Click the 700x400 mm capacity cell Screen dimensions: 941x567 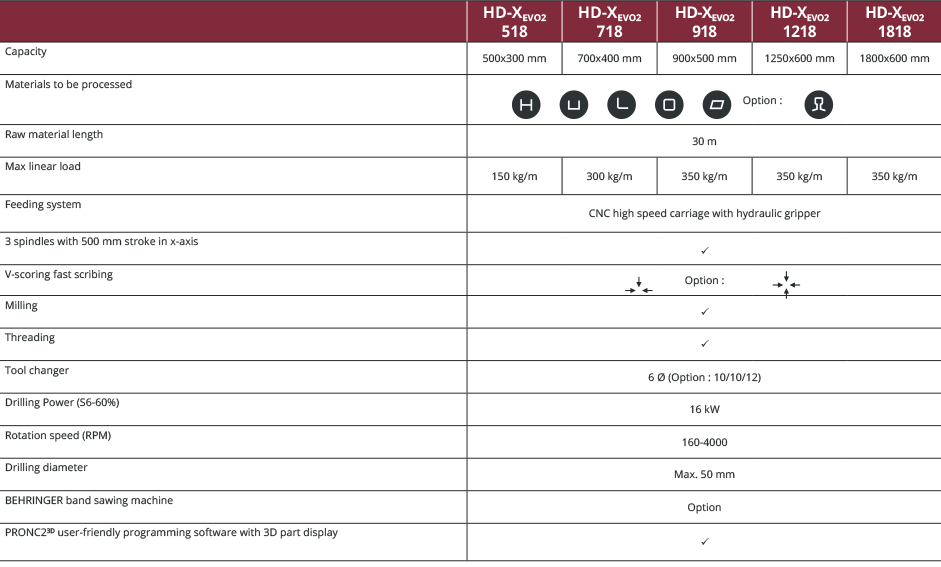coord(609,58)
